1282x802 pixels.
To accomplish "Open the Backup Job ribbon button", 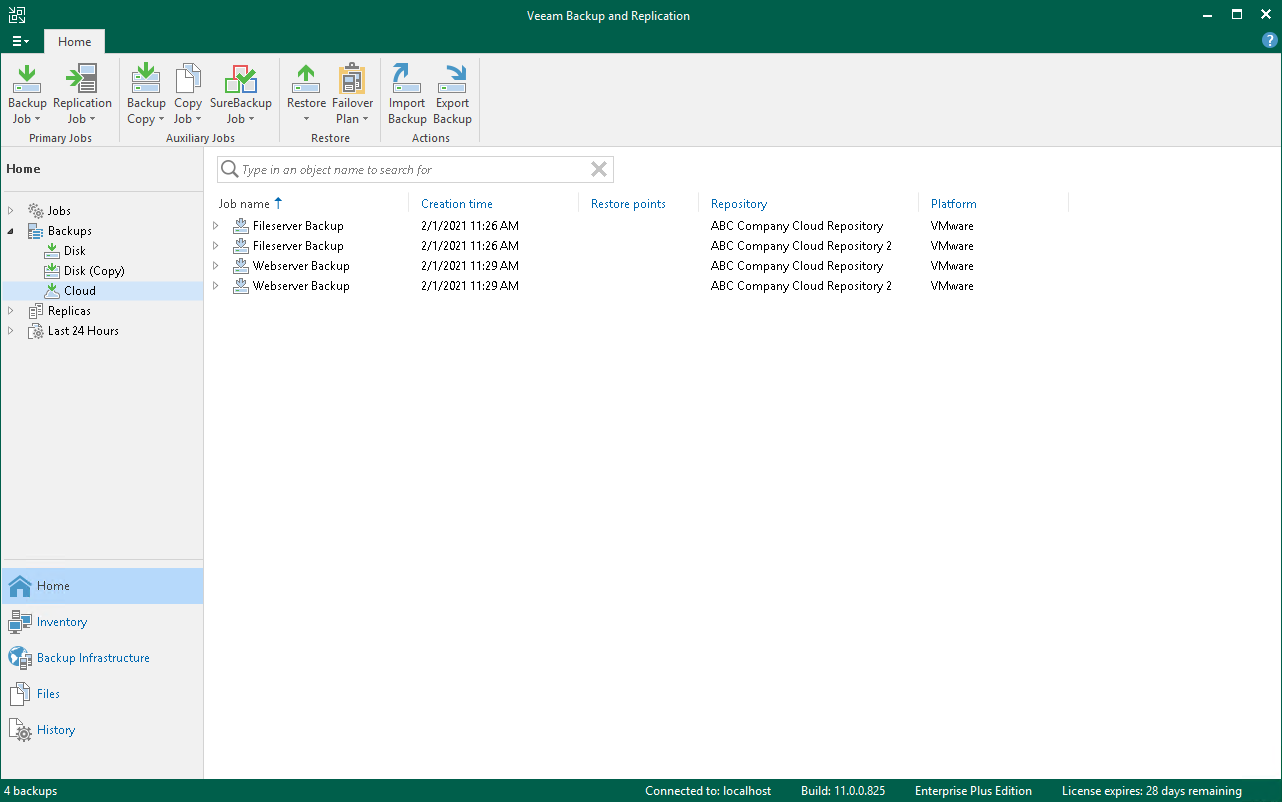I will pyautogui.click(x=27, y=94).
